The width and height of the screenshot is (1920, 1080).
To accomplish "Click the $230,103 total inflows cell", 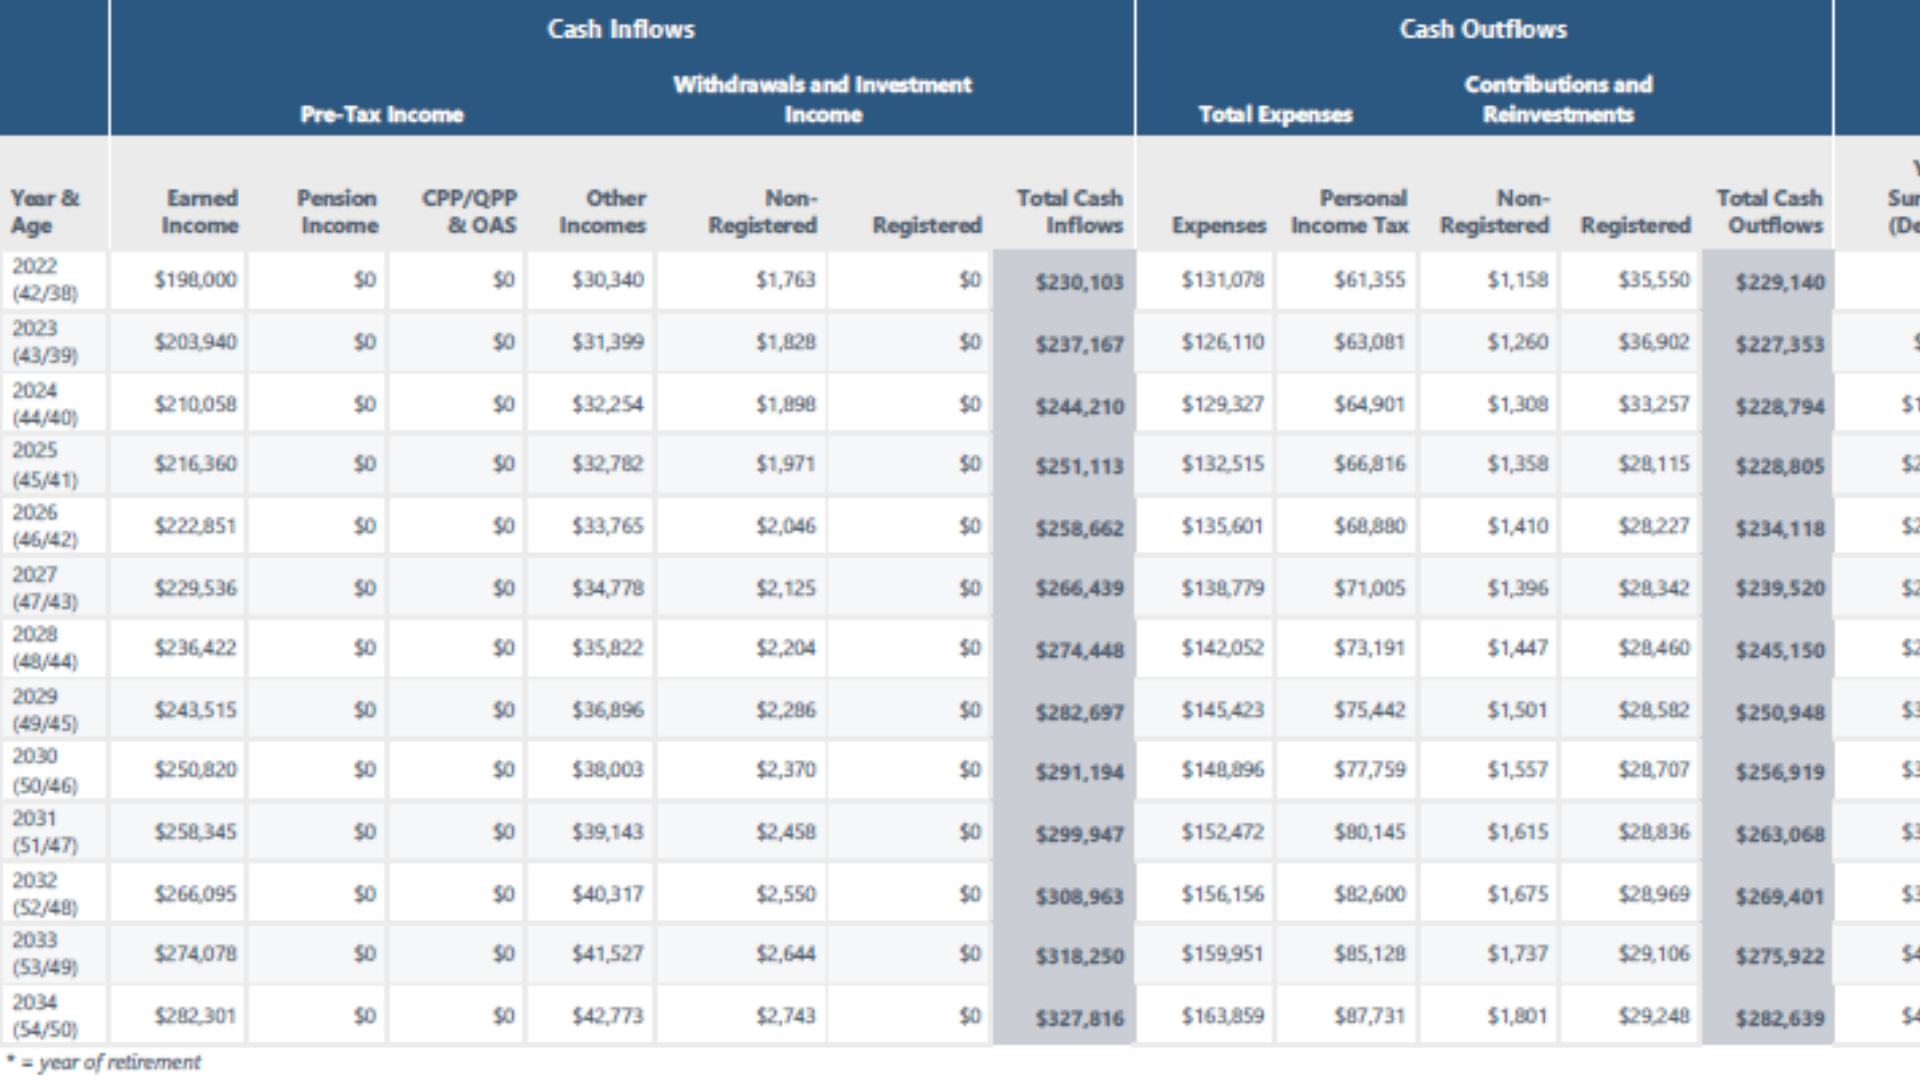I will tap(1079, 282).
